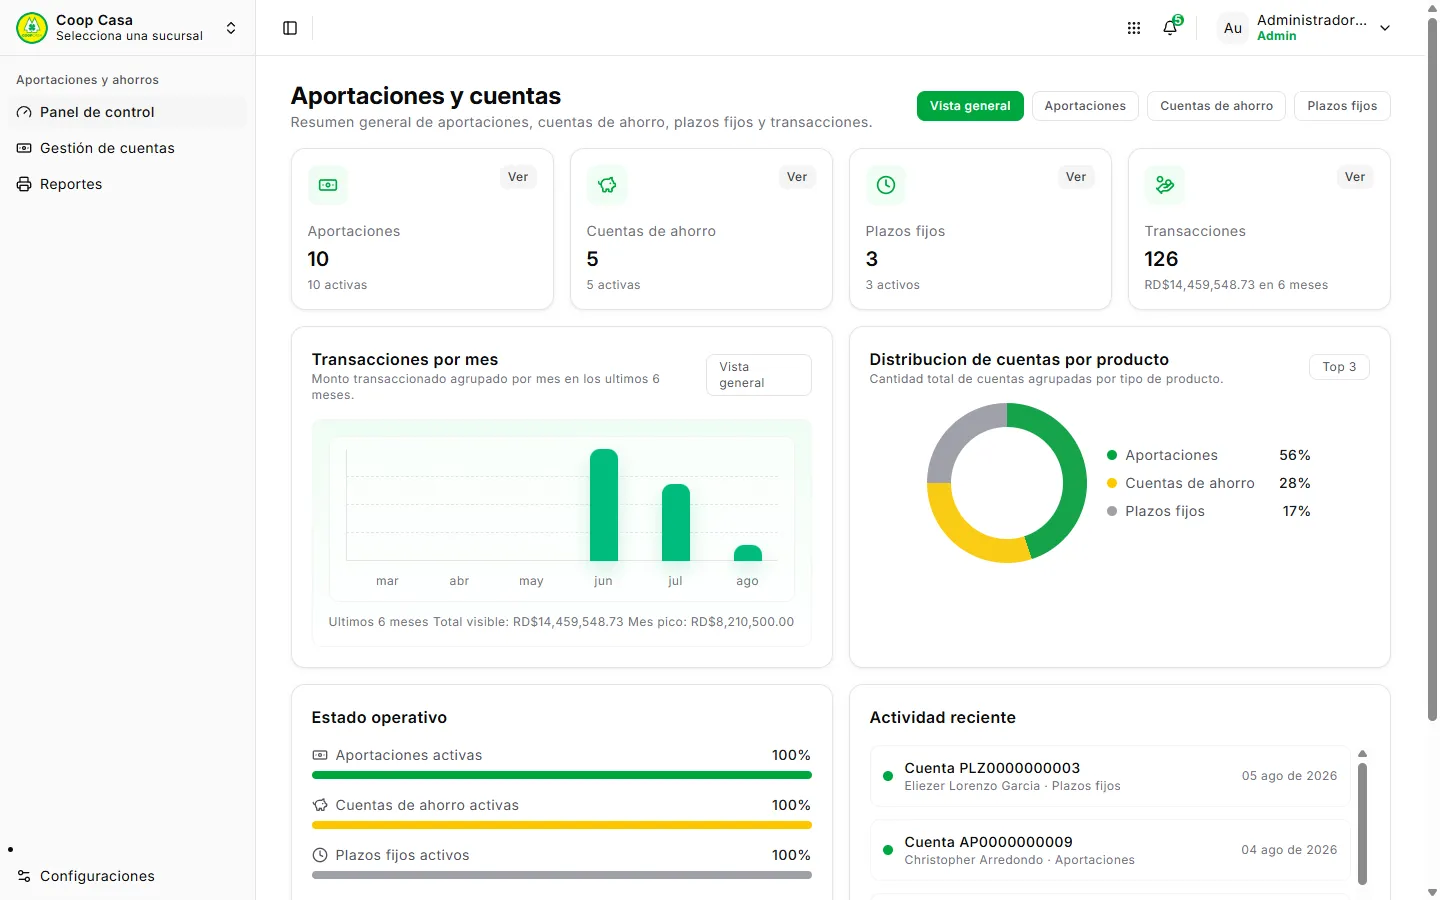Click 'RD$14,459,548.73 en 6 meses' text

(x=1236, y=285)
